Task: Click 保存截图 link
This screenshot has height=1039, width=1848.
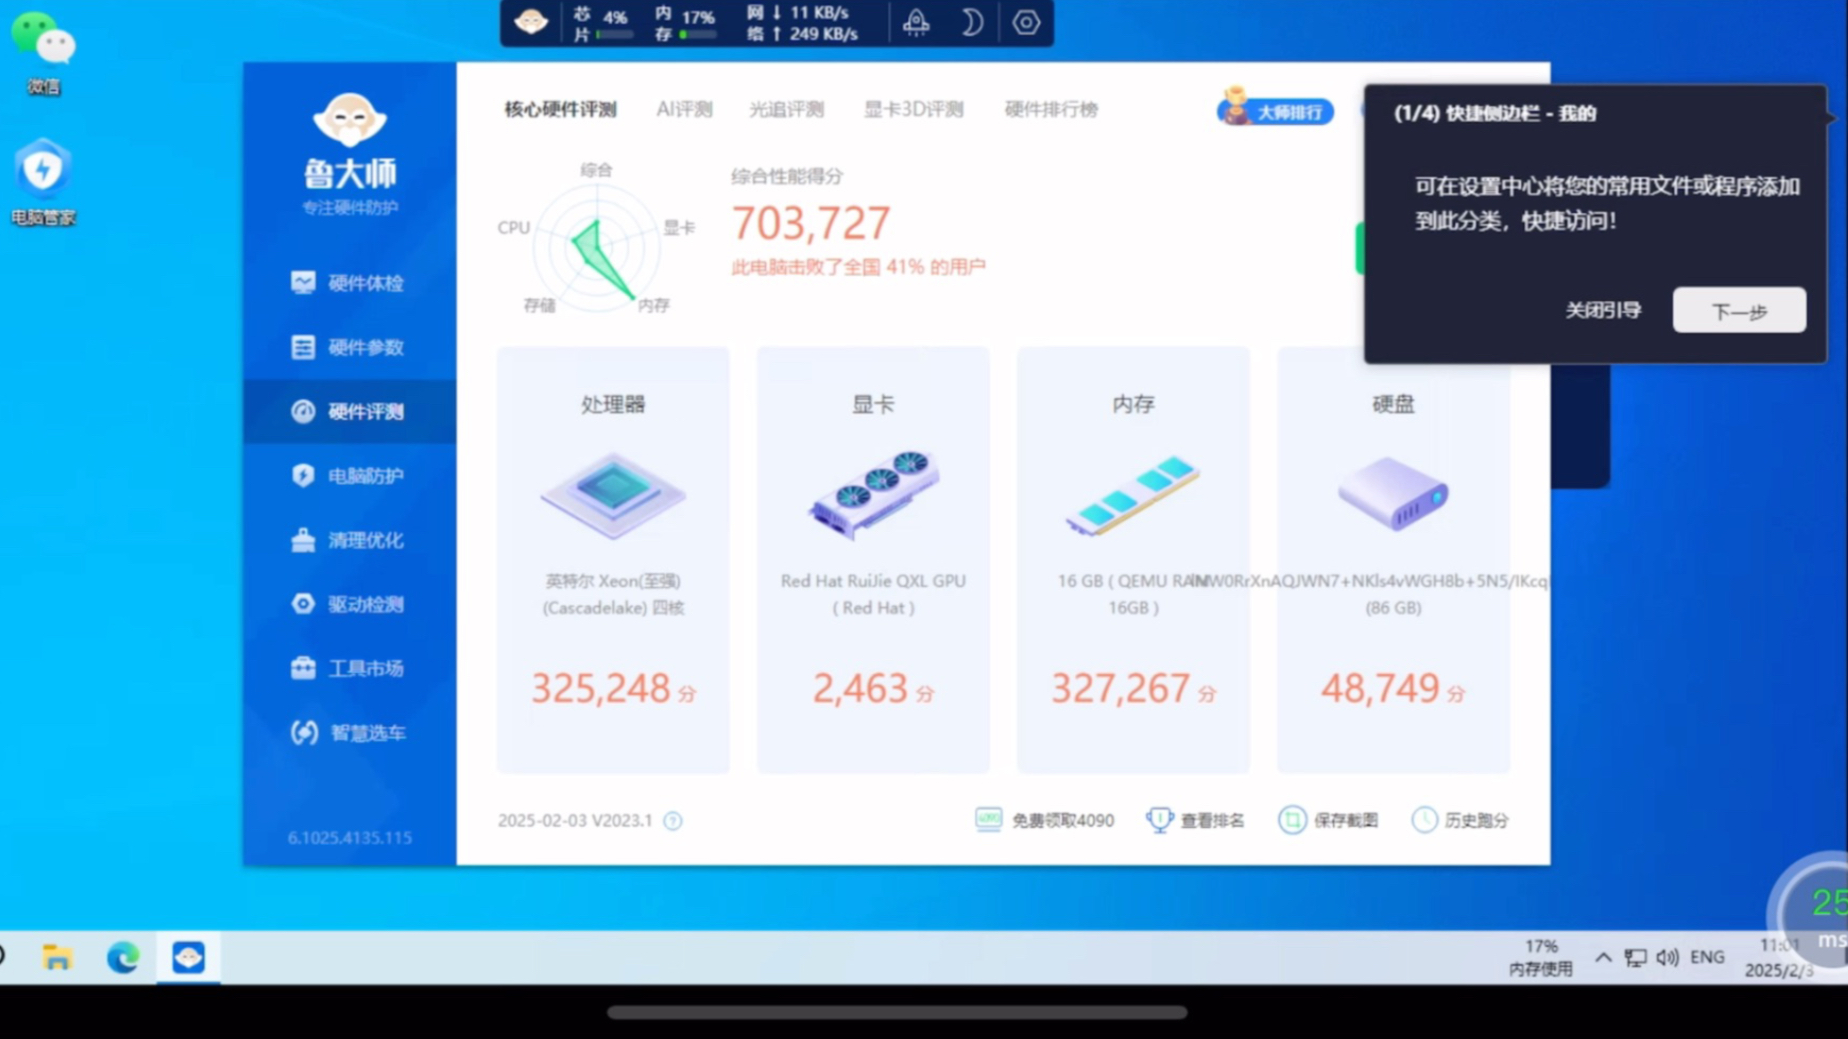Action: click(1328, 820)
